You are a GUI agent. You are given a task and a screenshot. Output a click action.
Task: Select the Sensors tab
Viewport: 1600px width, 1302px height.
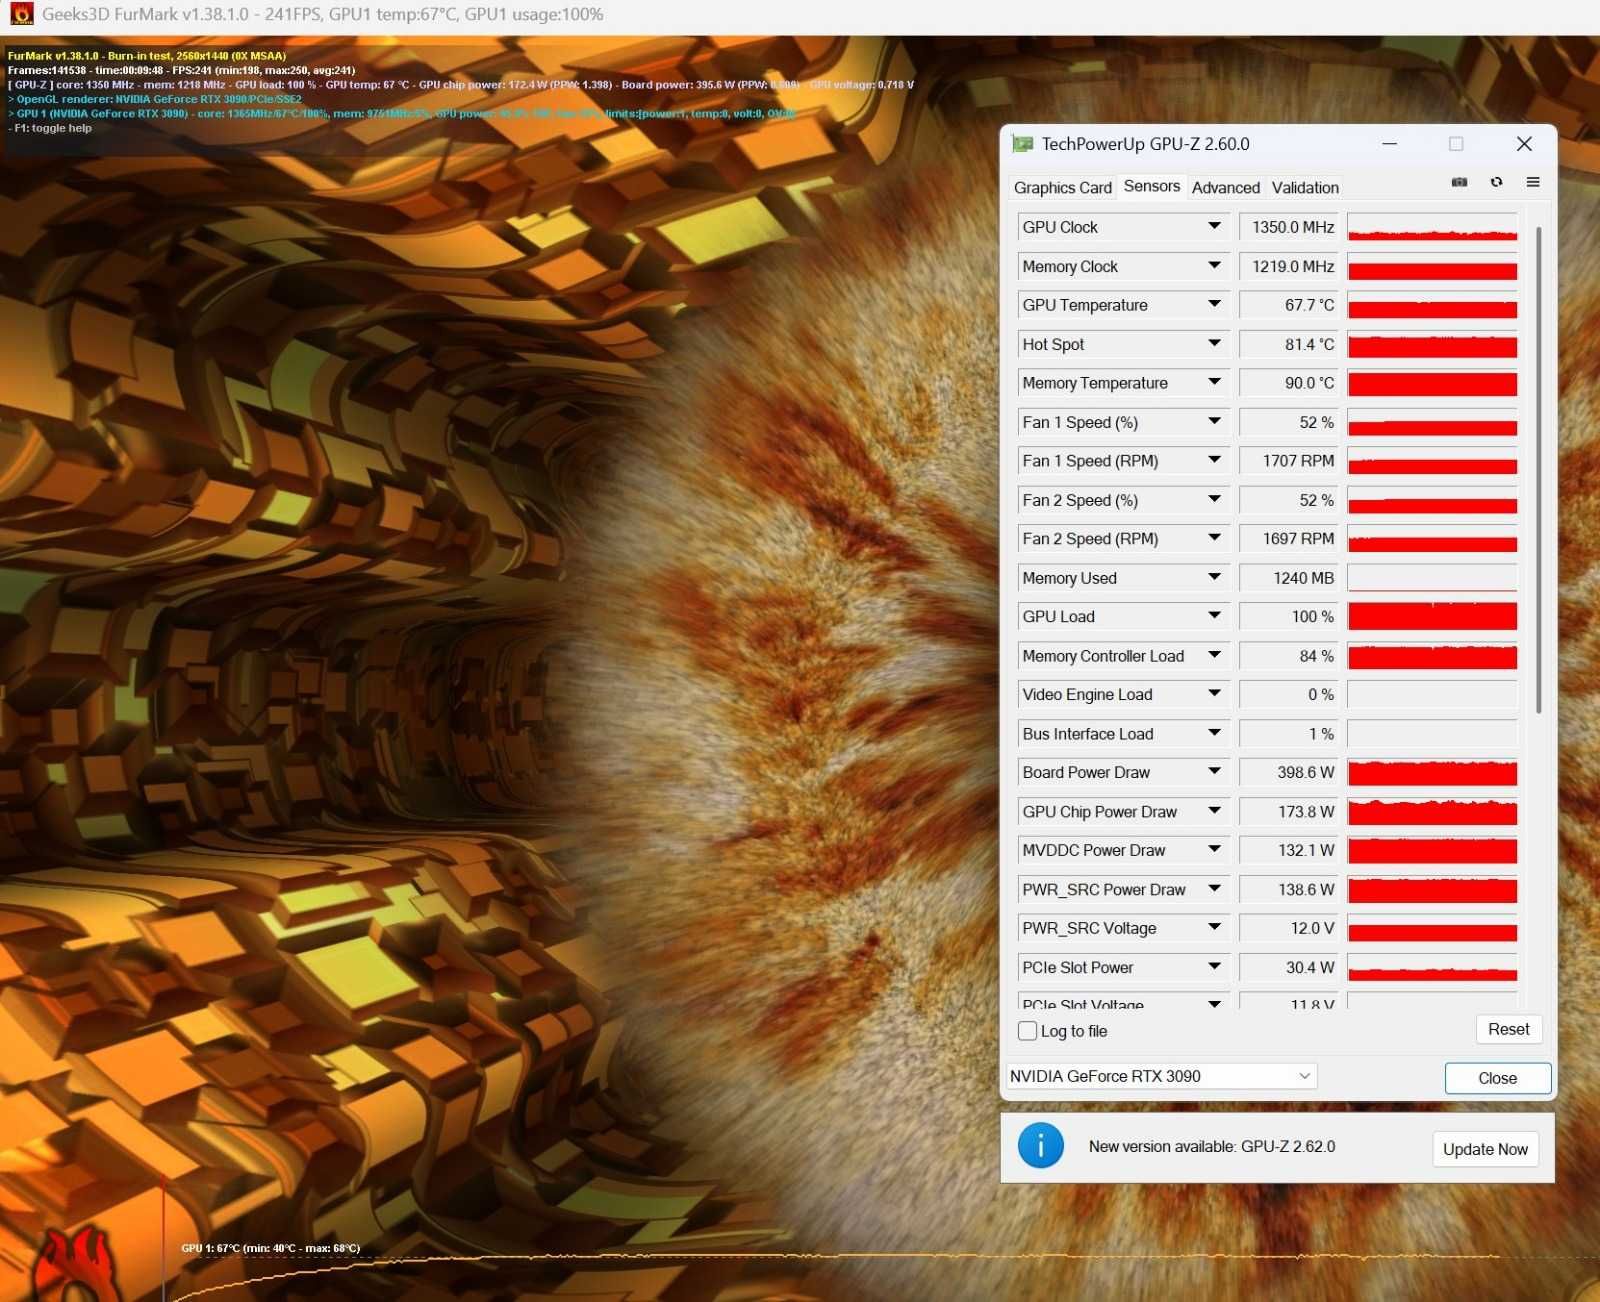point(1151,186)
